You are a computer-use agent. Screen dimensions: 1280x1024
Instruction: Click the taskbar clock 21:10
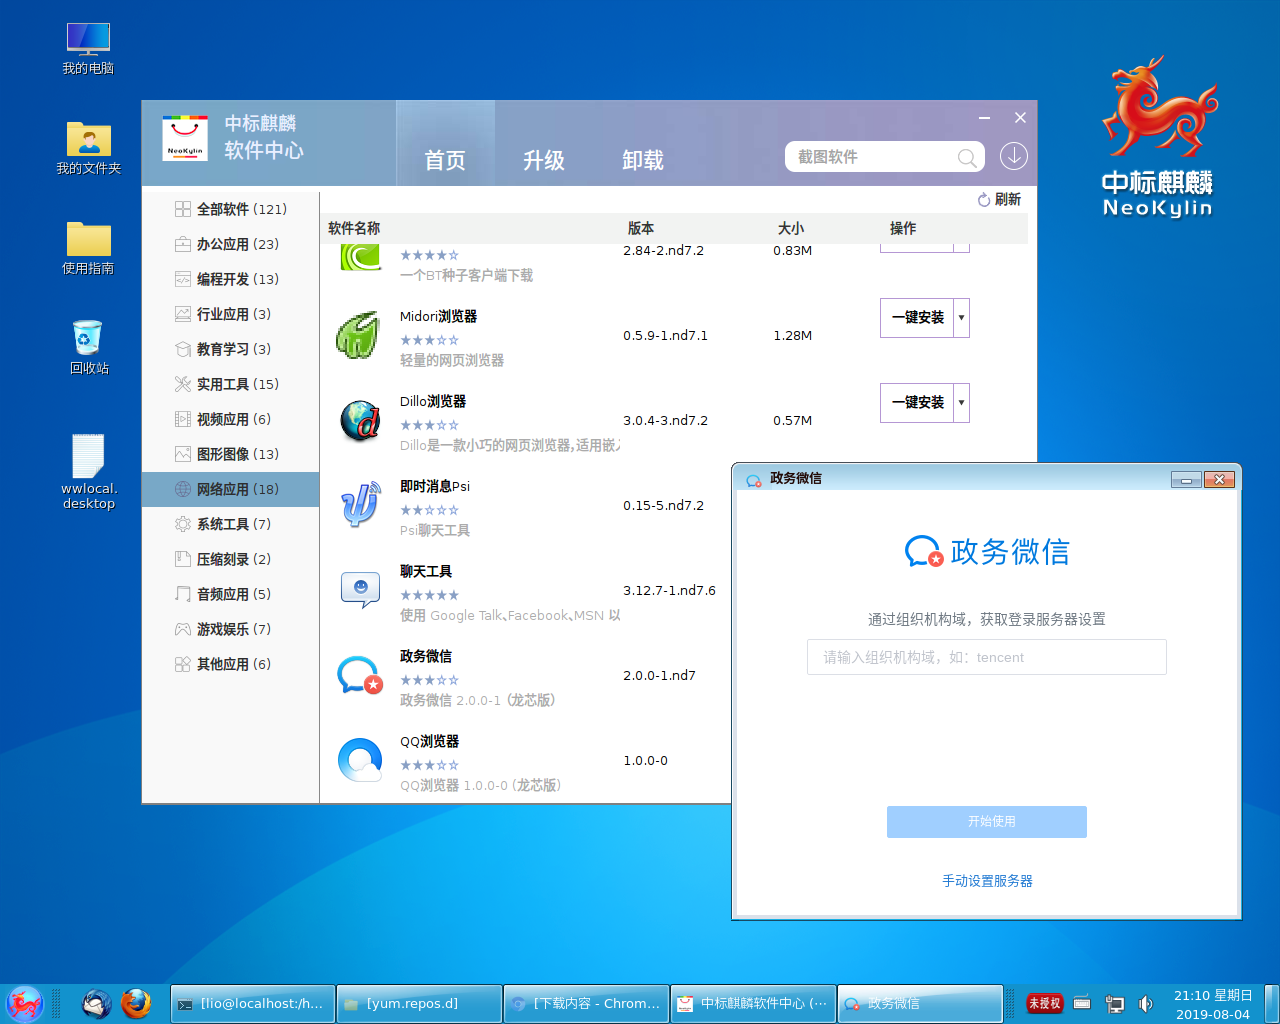click(x=1213, y=1004)
